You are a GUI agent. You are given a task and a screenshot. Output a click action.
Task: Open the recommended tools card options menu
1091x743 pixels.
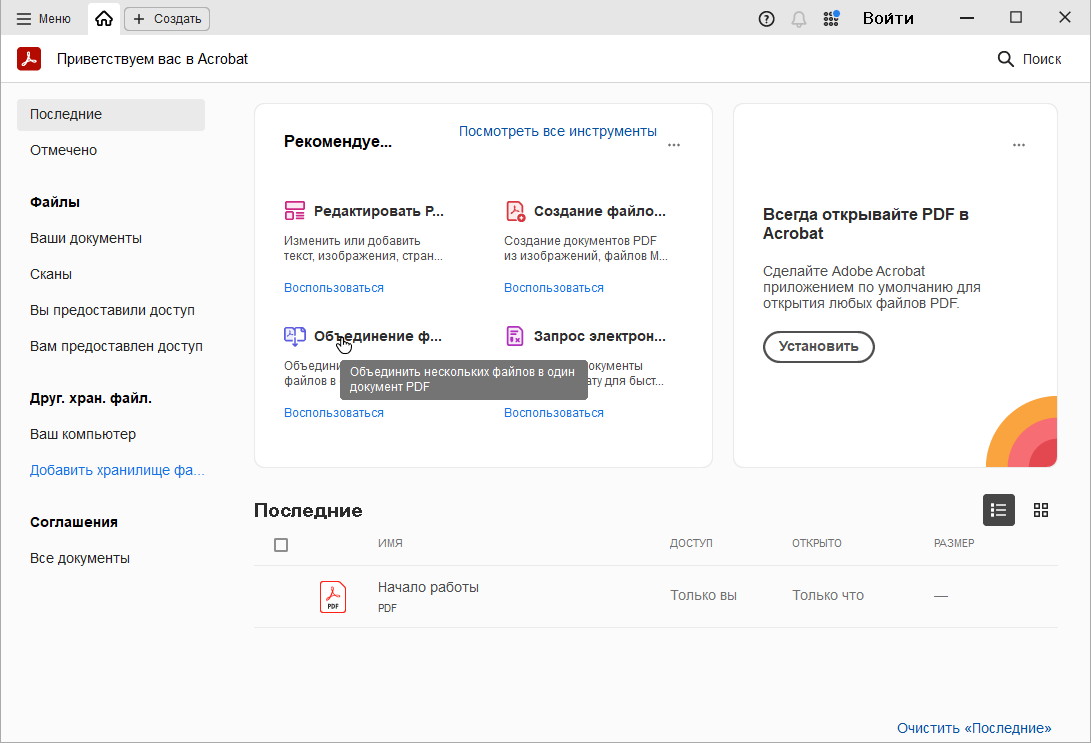674,145
